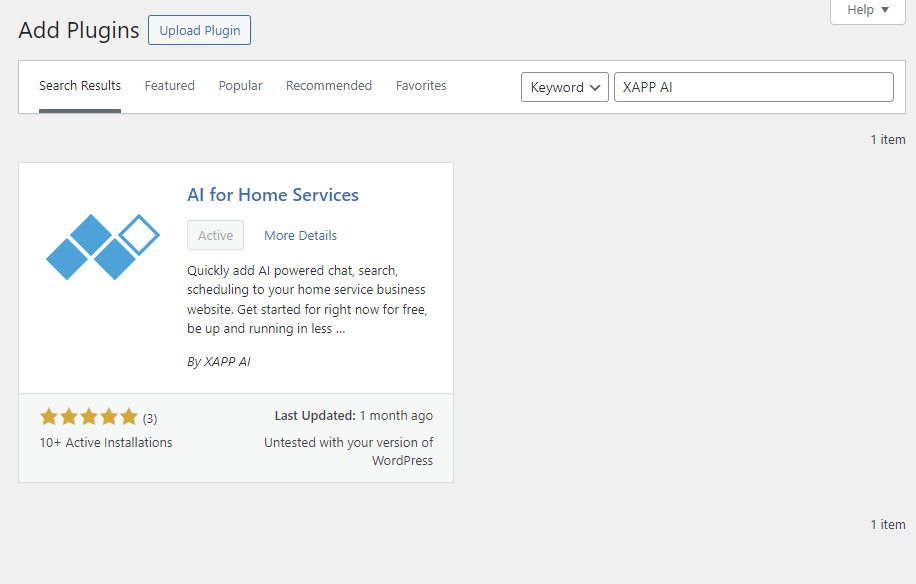Image resolution: width=916 pixels, height=584 pixels.
Task: Click the disabled Active button
Action: pyautogui.click(x=216, y=235)
